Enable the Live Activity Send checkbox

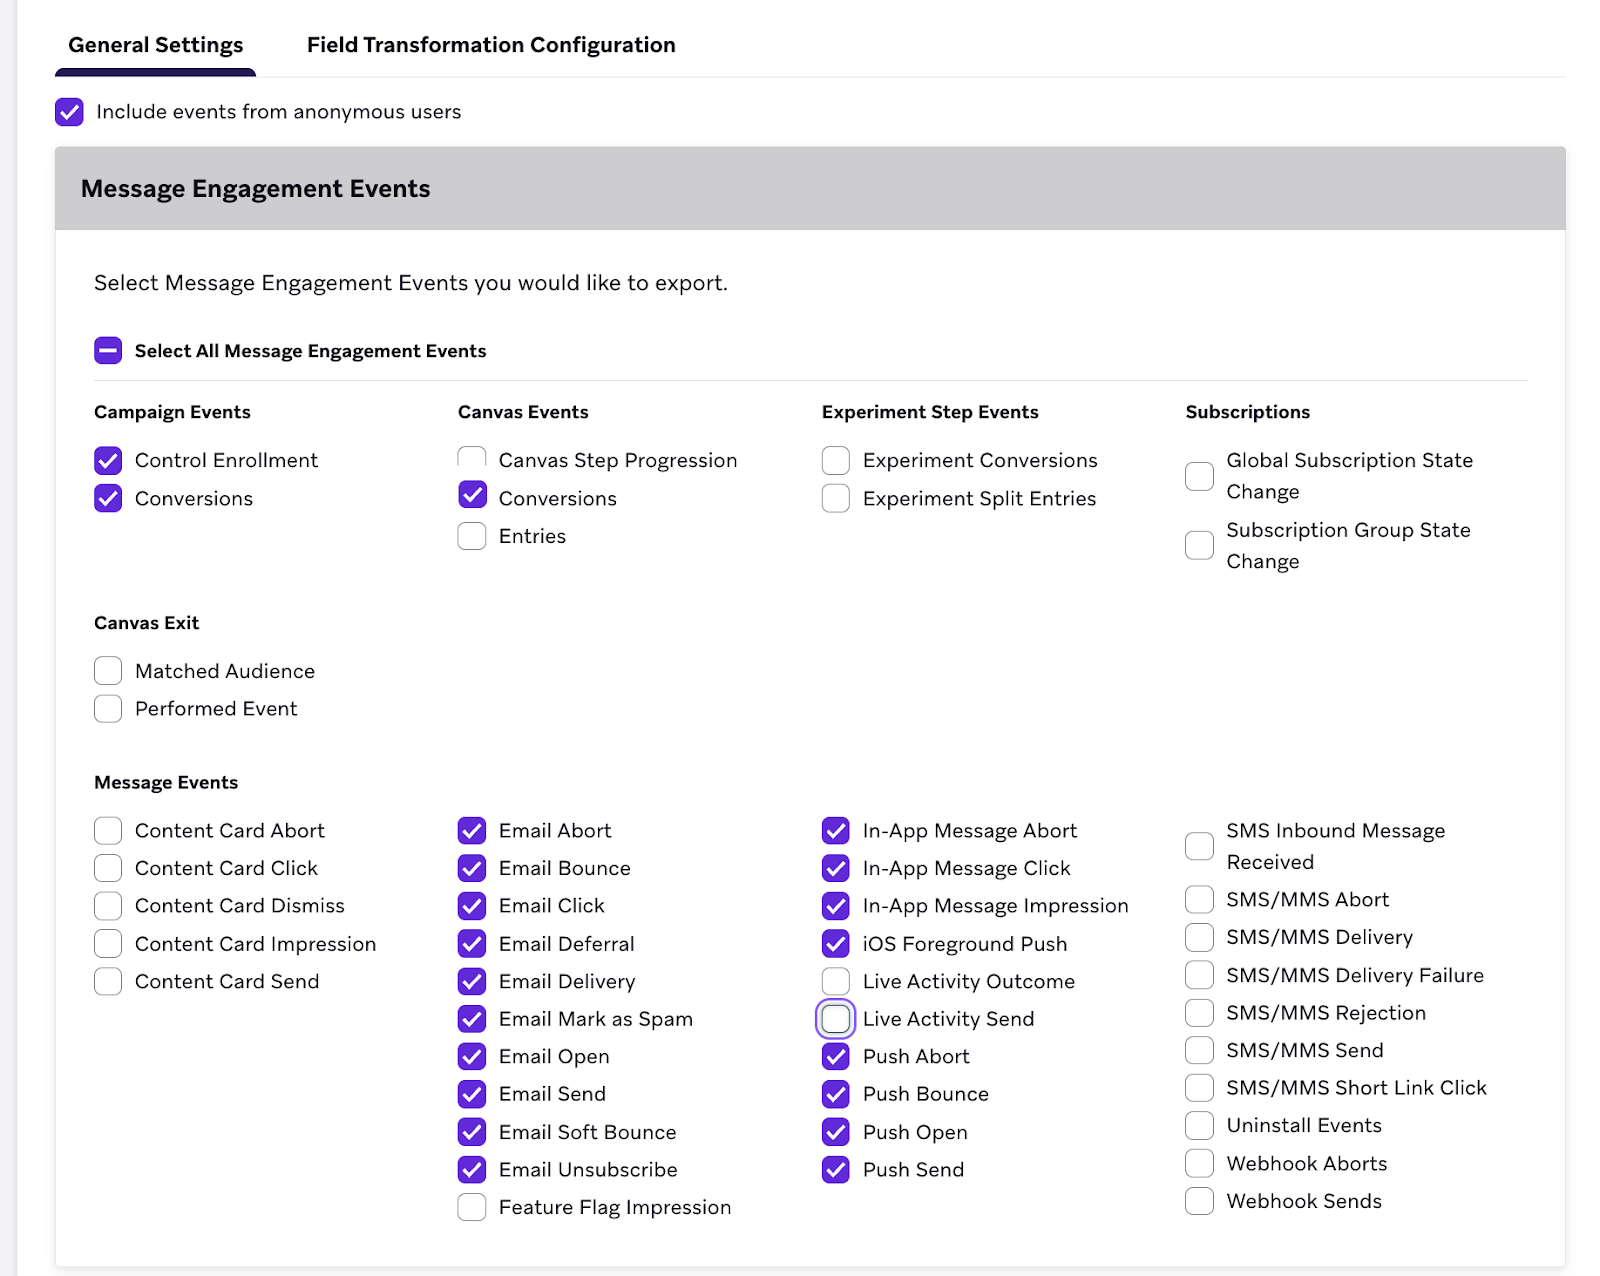click(x=836, y=1019)
